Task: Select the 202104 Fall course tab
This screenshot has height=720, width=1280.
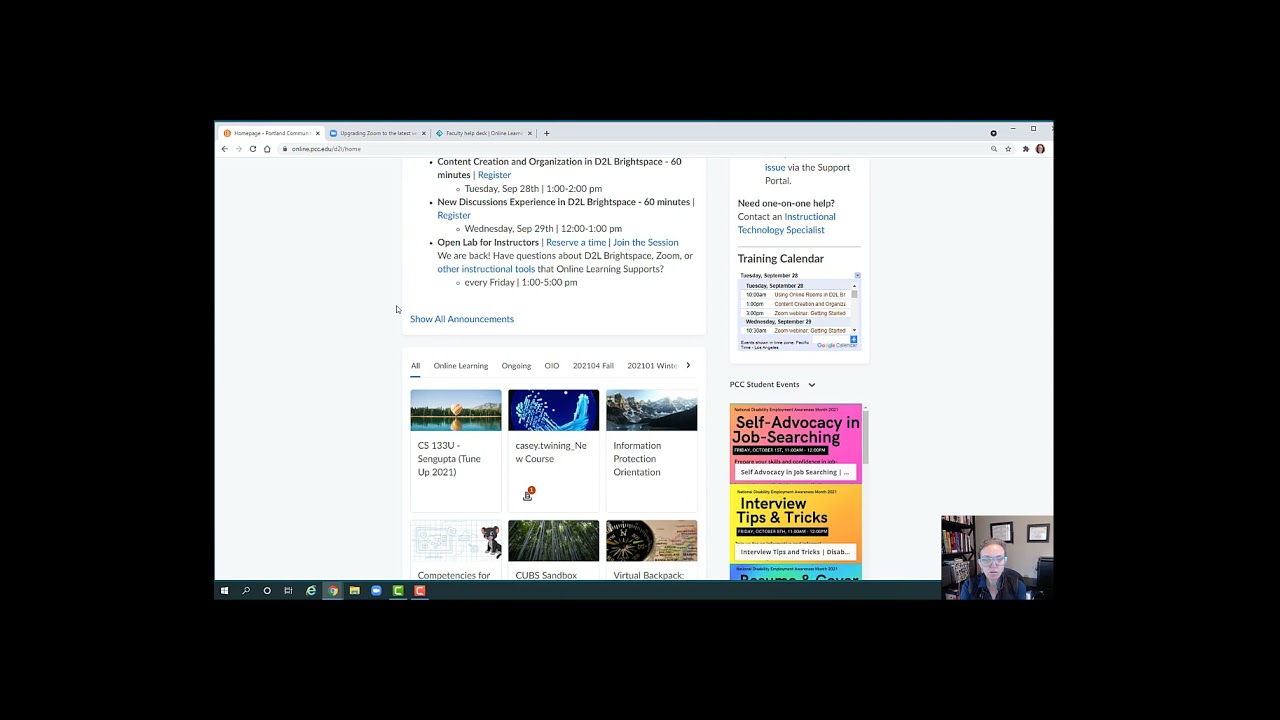Action: tap(593, 366)
